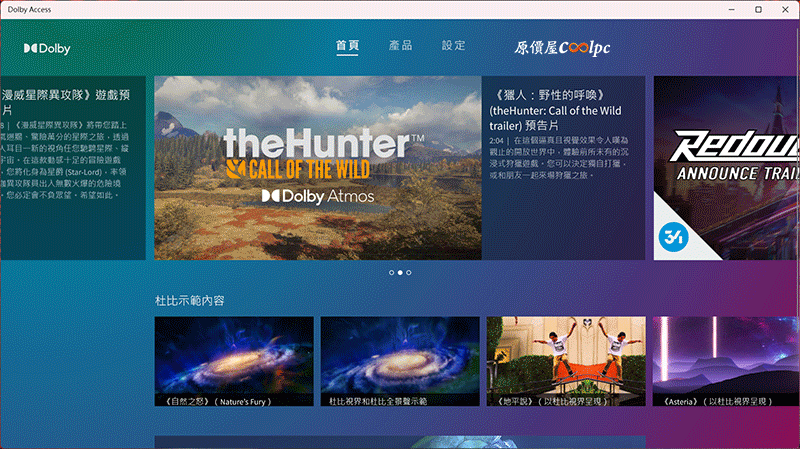The image size is (800, 449).
Task: Open 《自然之怒》 Nature's Fury demo video
Action: [234, 361]
